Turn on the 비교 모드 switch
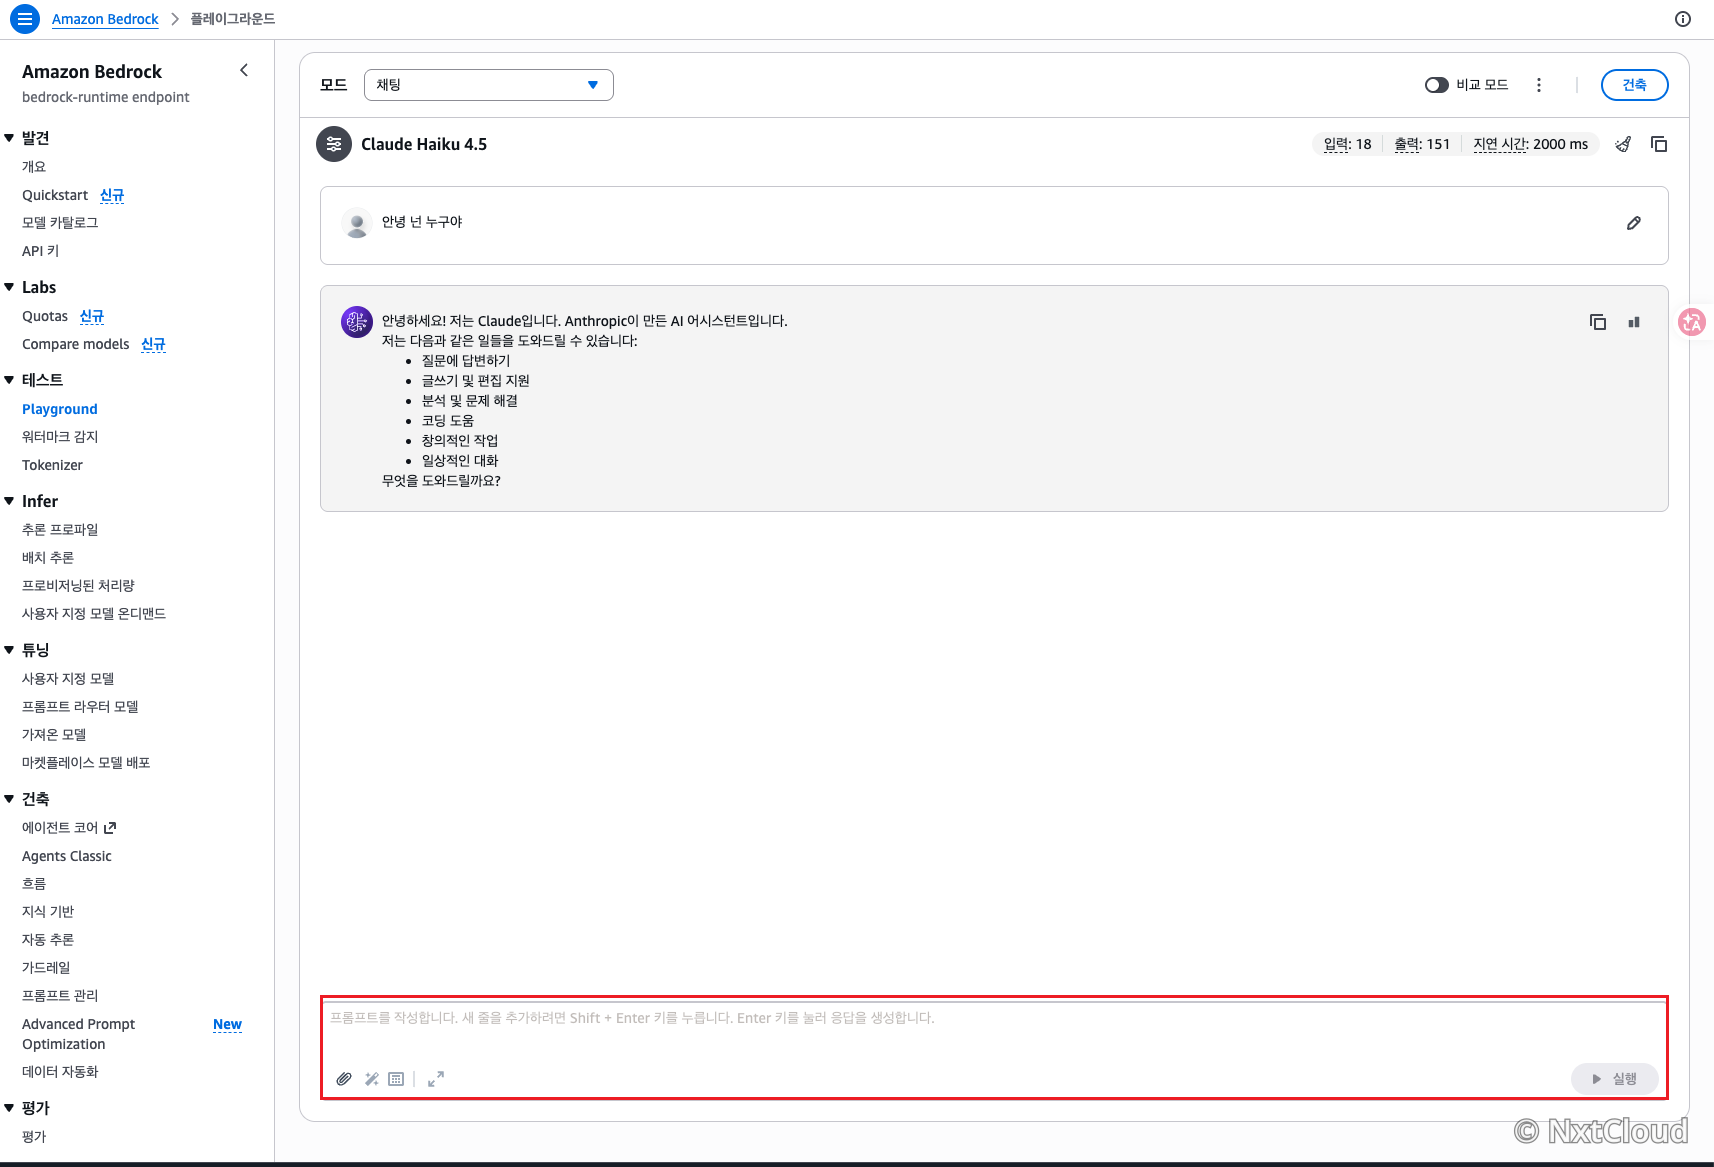Image resolution: width=1714 pixels, height=1167 pixels. pos(1437,85)
